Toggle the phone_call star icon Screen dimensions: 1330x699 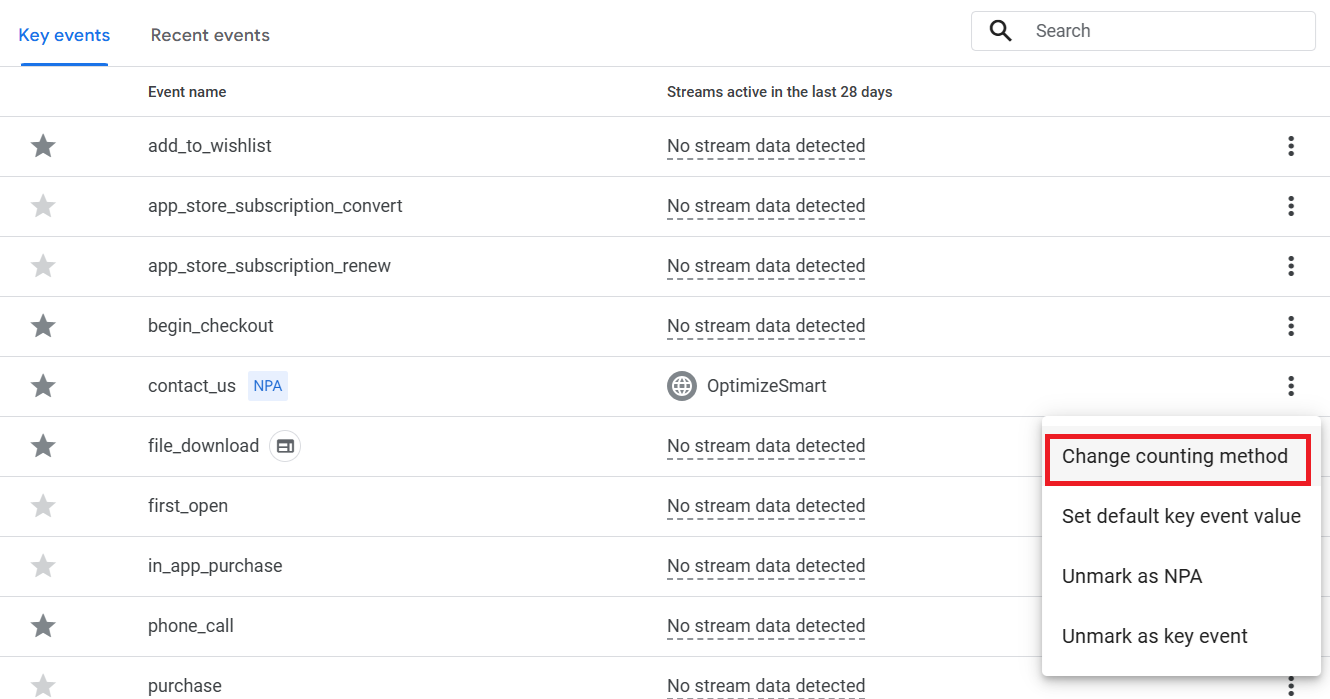pos(43,626)
